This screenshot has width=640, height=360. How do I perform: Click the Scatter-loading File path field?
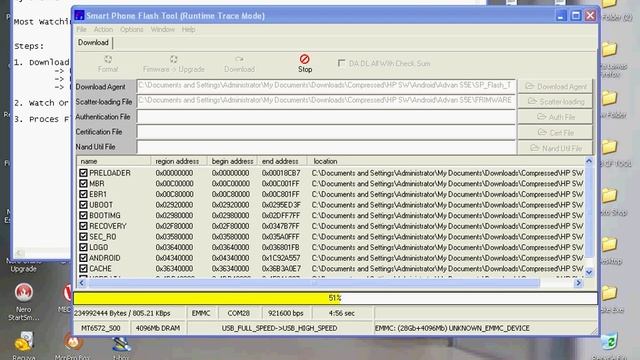click(x=326, y=101)
